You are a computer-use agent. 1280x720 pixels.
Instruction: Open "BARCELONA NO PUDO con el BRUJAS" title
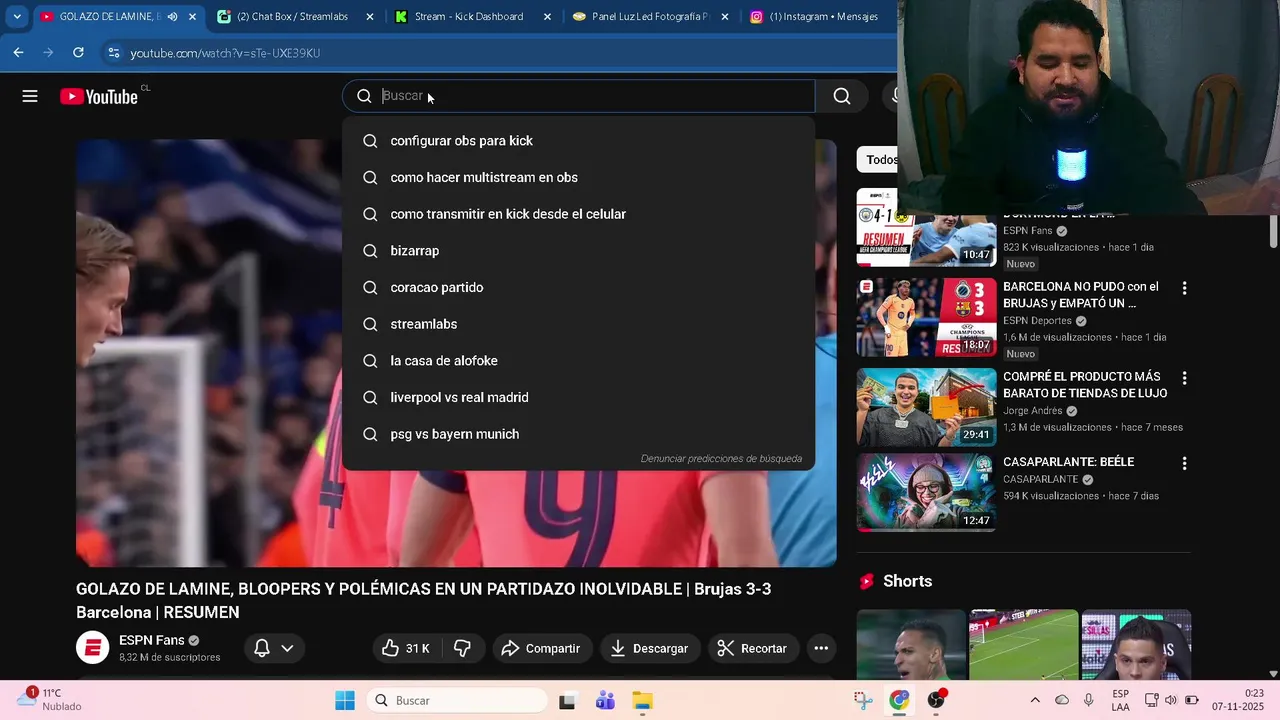[x=1081, y=295]
